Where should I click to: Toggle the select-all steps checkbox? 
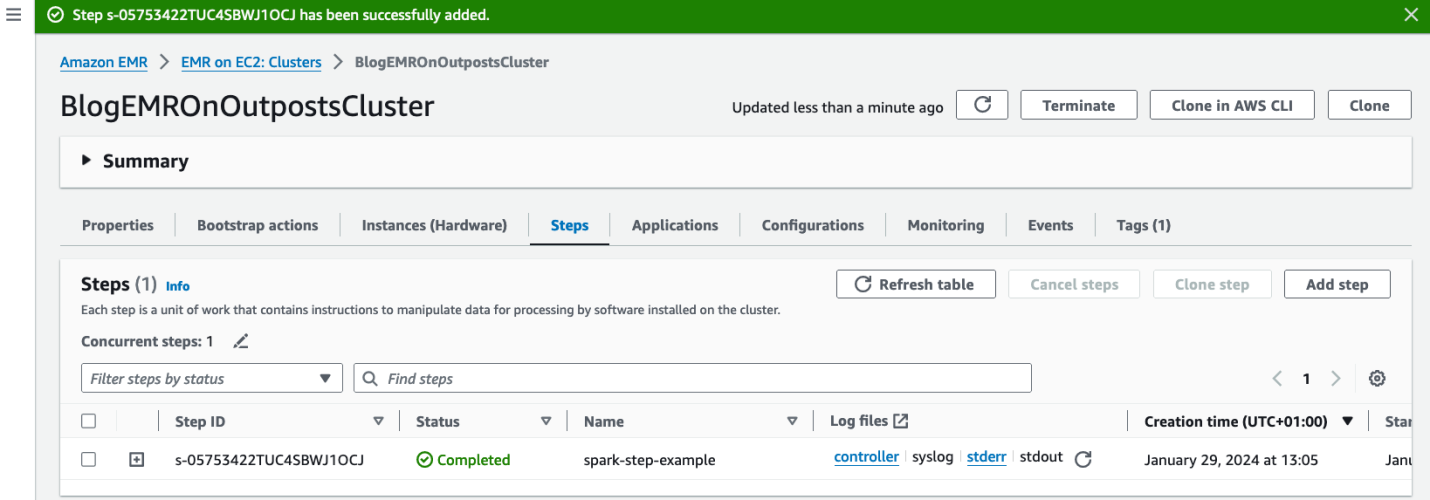[88, 421]
